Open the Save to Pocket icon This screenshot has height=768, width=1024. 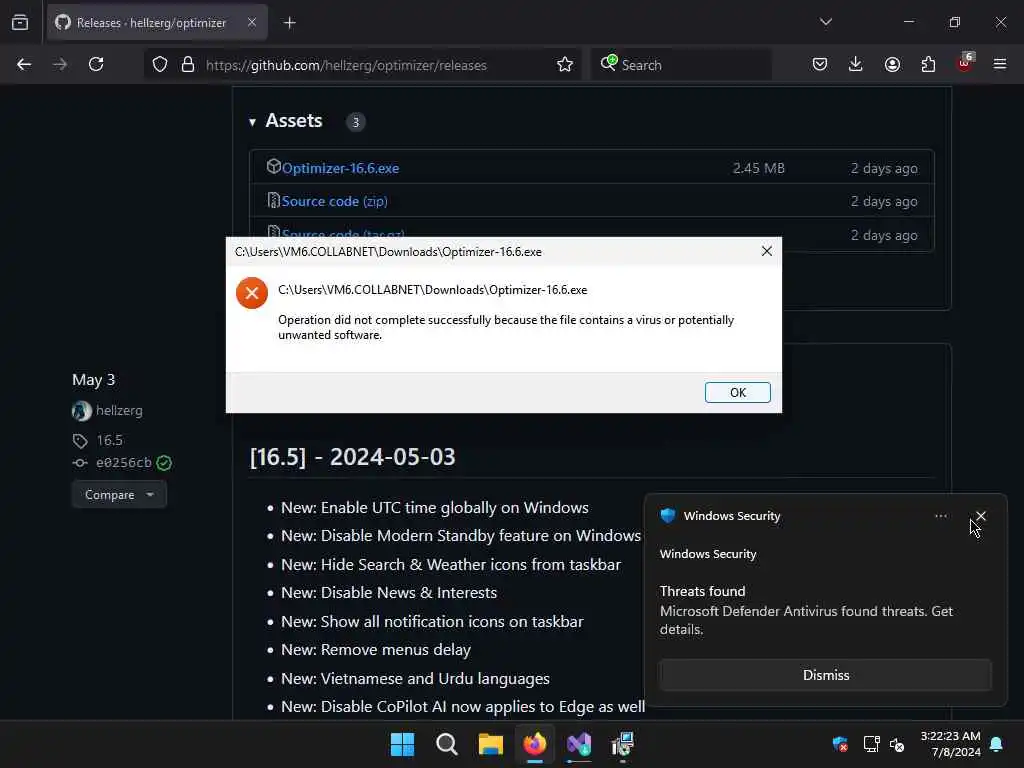click(x=820, y=65)
